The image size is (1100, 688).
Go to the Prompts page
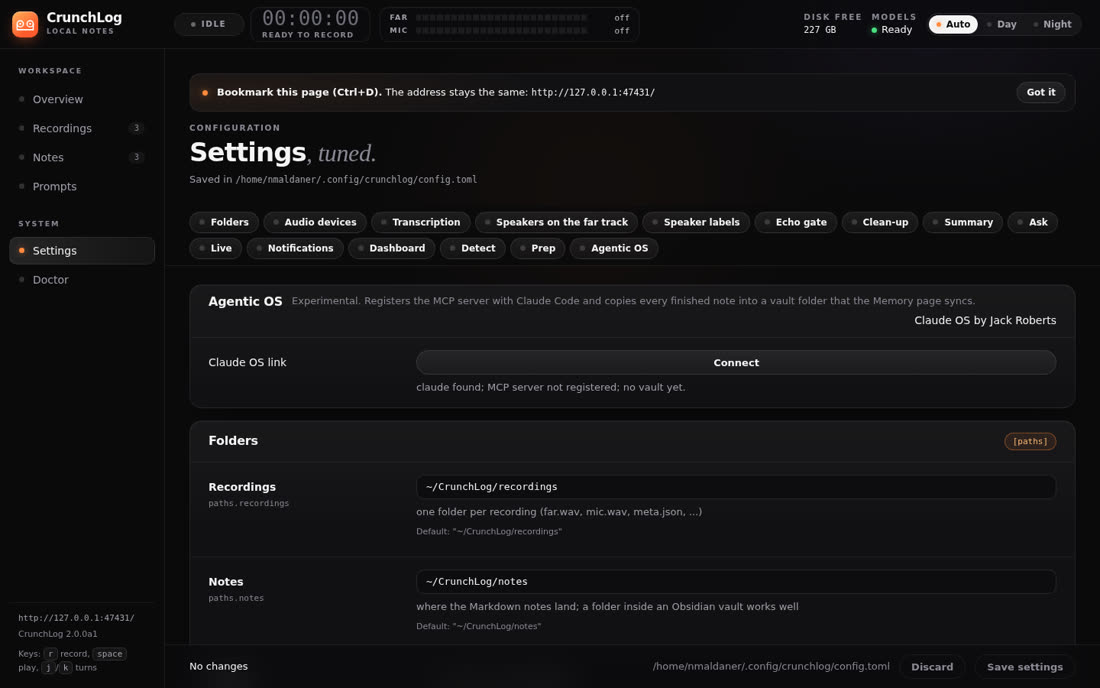82,187
